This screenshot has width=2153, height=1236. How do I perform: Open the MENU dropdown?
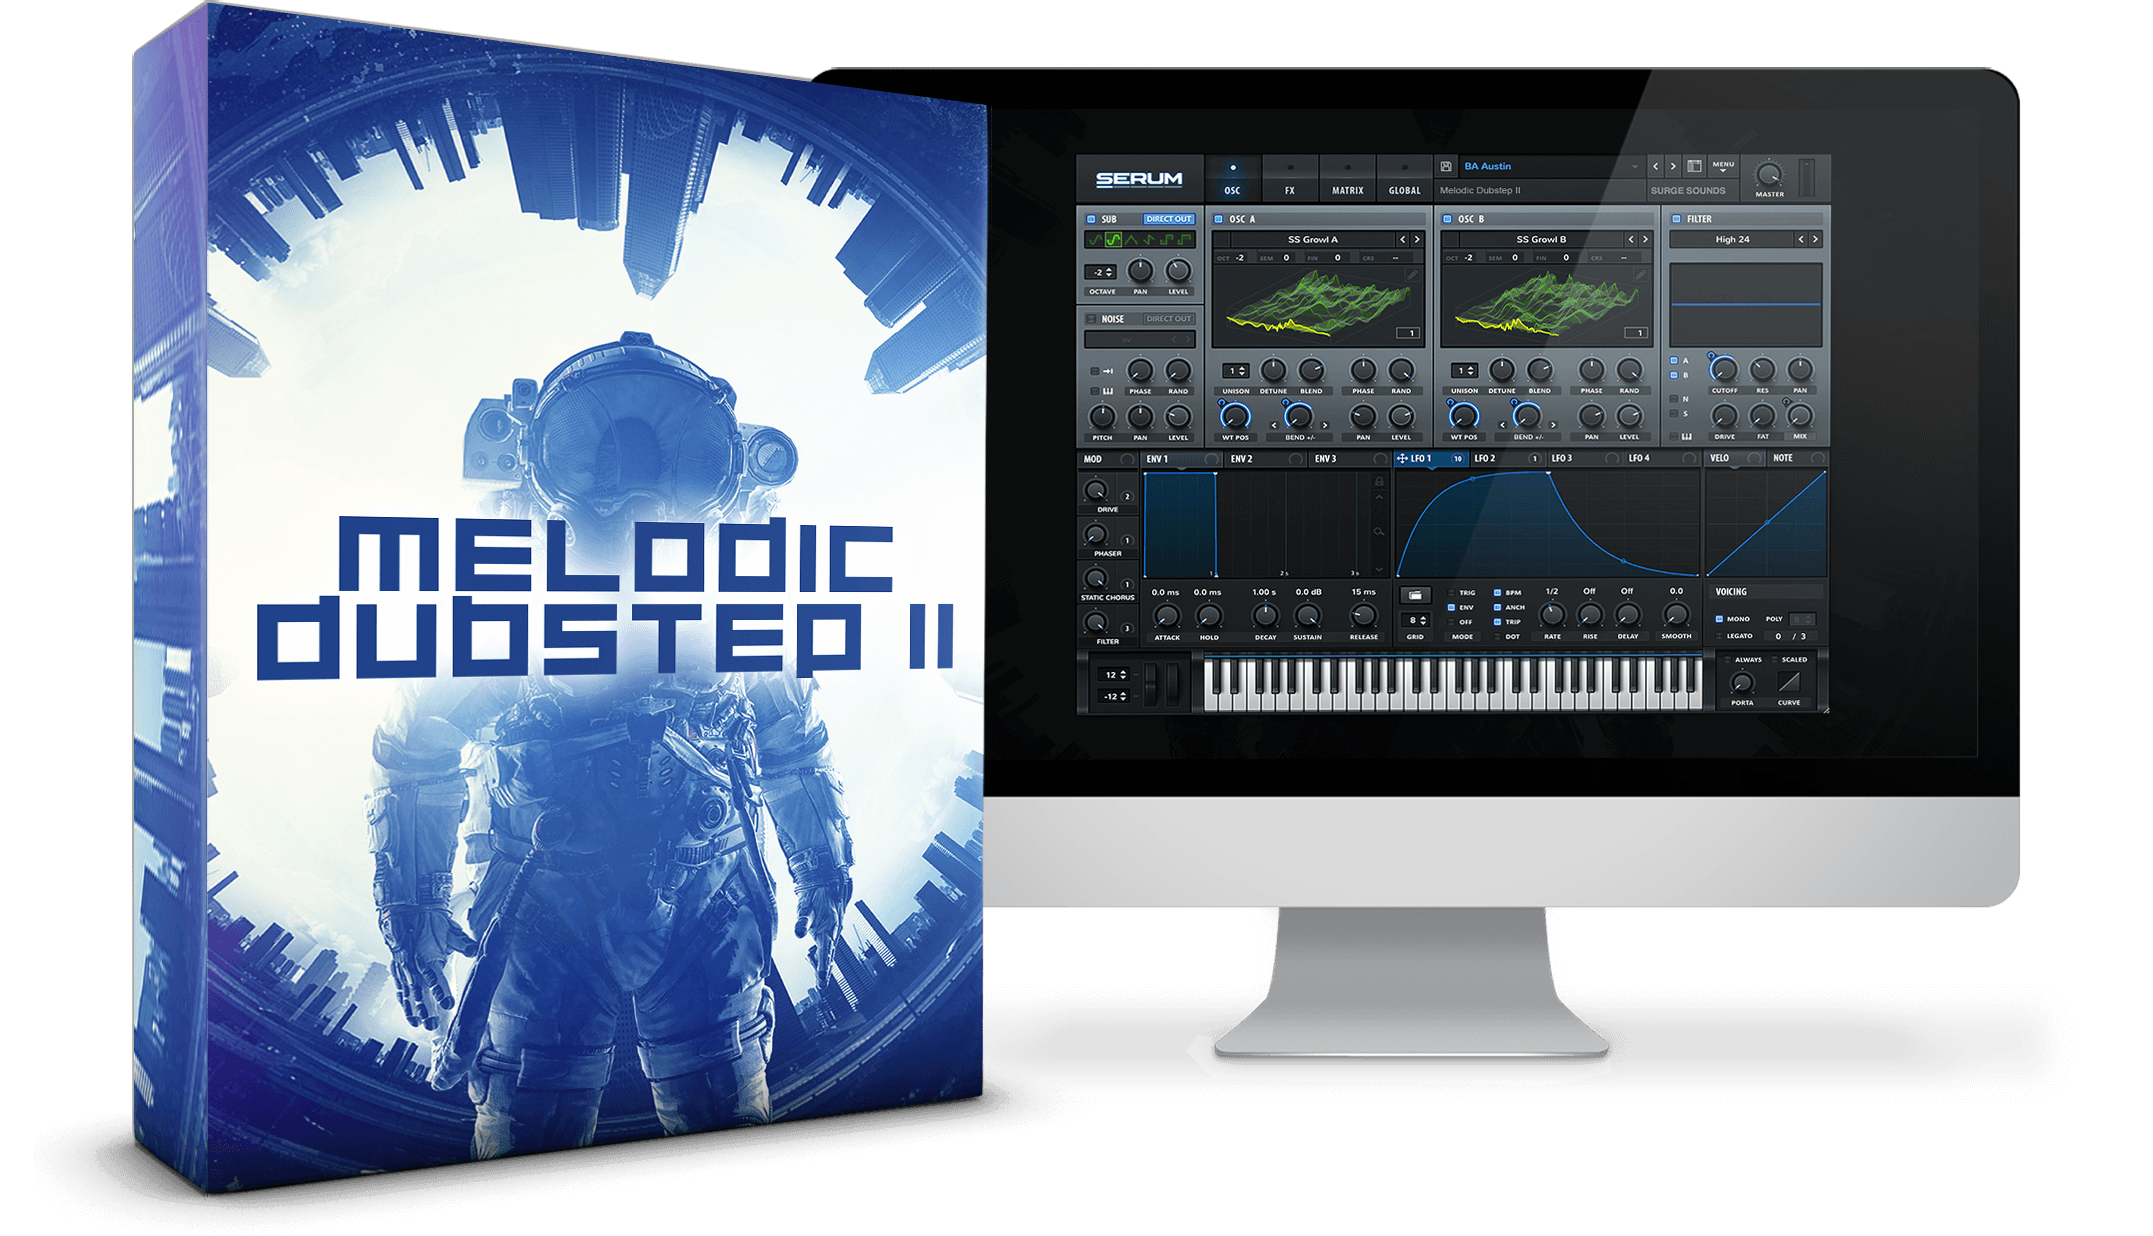point(1723,166)
